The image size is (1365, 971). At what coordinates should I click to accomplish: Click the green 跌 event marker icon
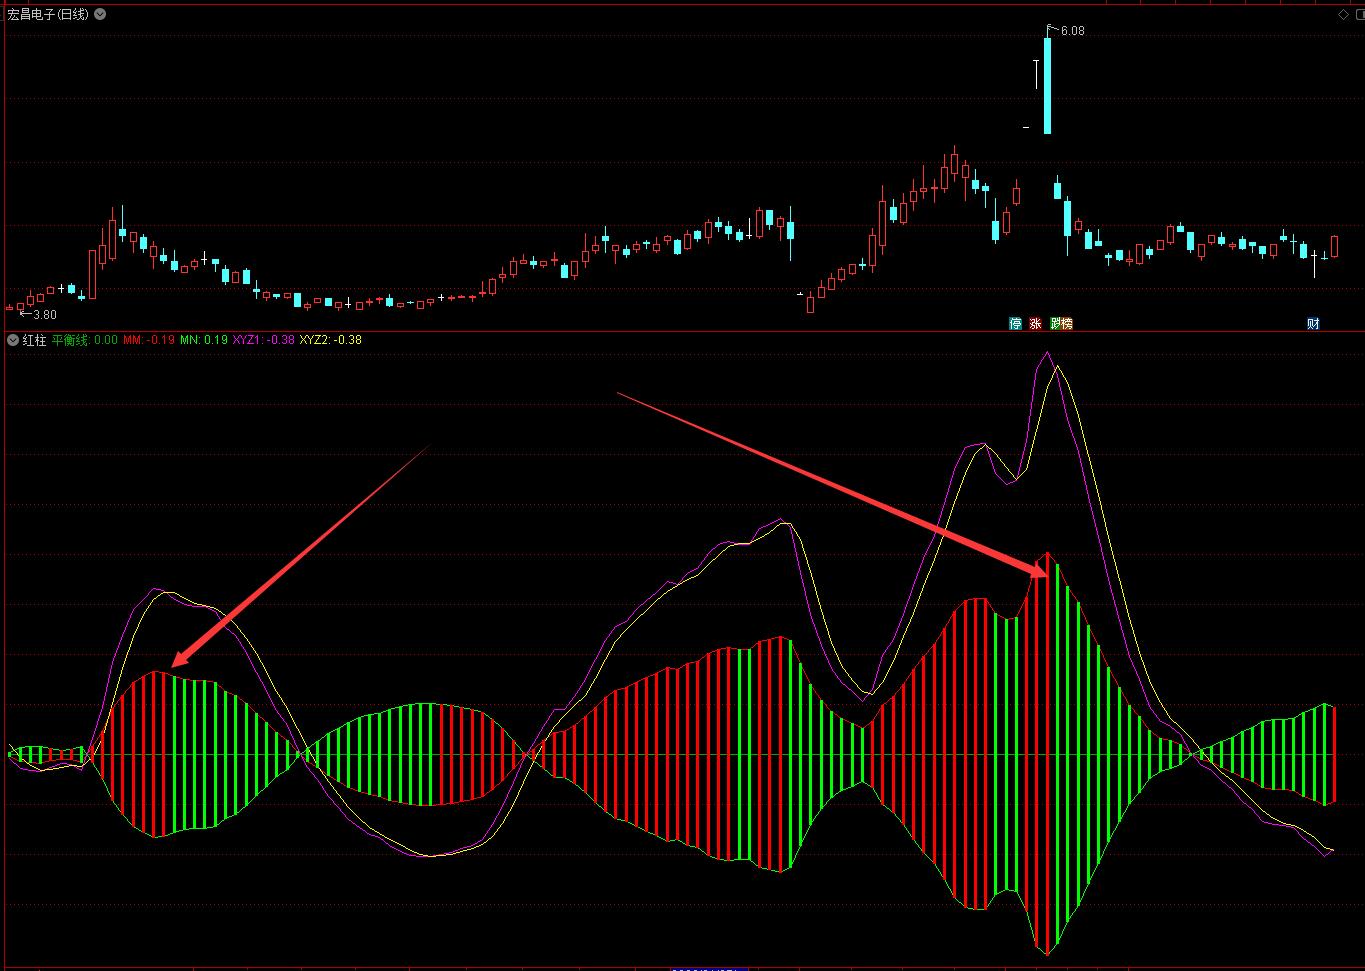pos(1055,324)
